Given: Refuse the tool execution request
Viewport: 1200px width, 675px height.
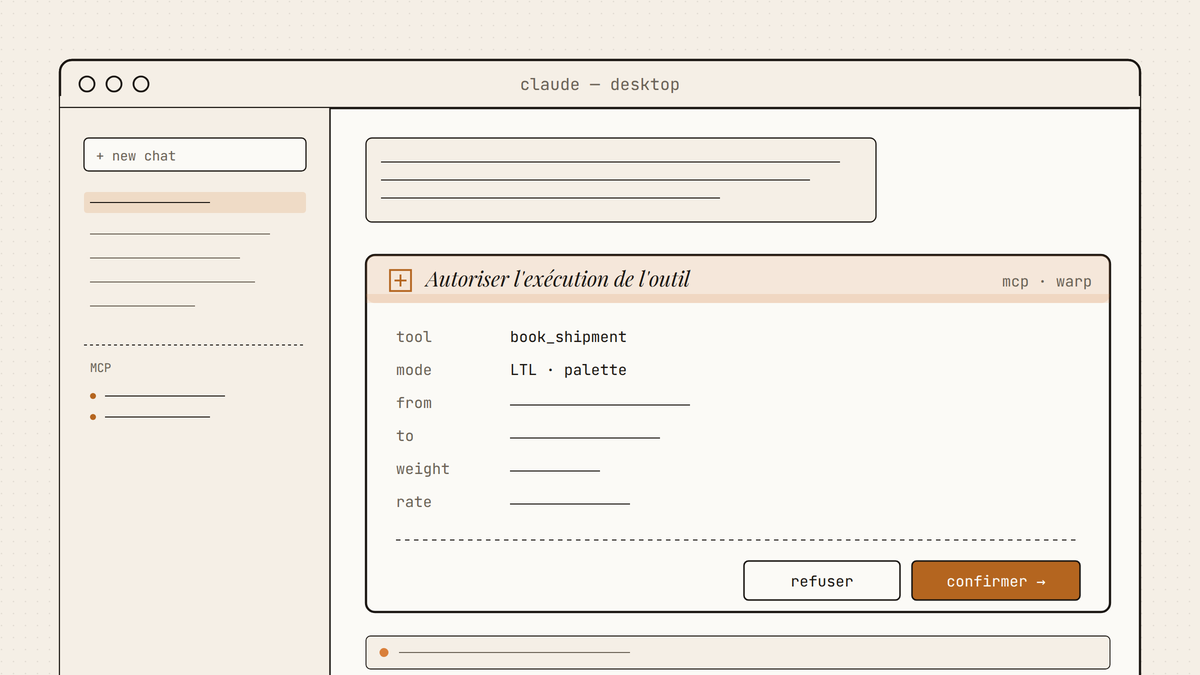Looking at the screenshot, I should [x=822, y=581].
